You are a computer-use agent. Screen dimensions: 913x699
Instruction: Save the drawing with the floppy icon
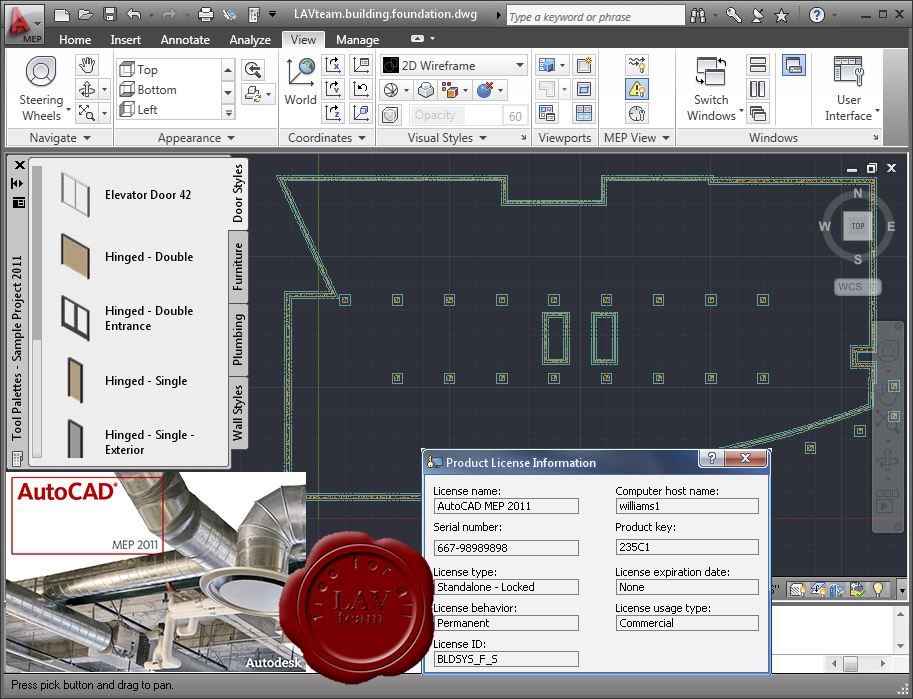point(109,15)
